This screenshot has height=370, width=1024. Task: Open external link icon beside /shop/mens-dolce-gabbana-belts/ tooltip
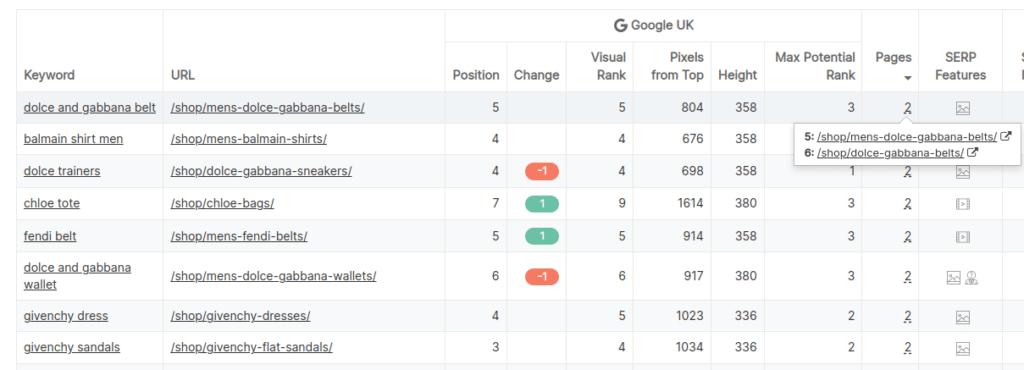[1006, 136]
